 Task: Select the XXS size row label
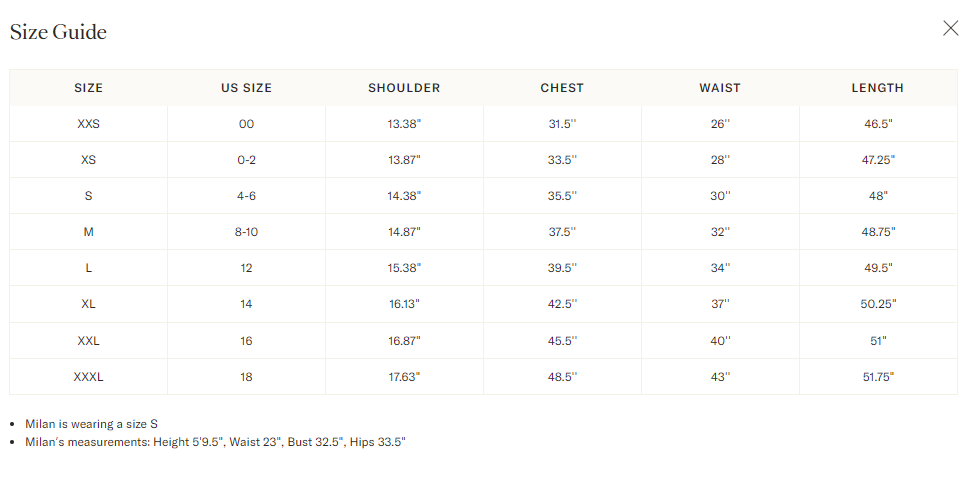88,124
